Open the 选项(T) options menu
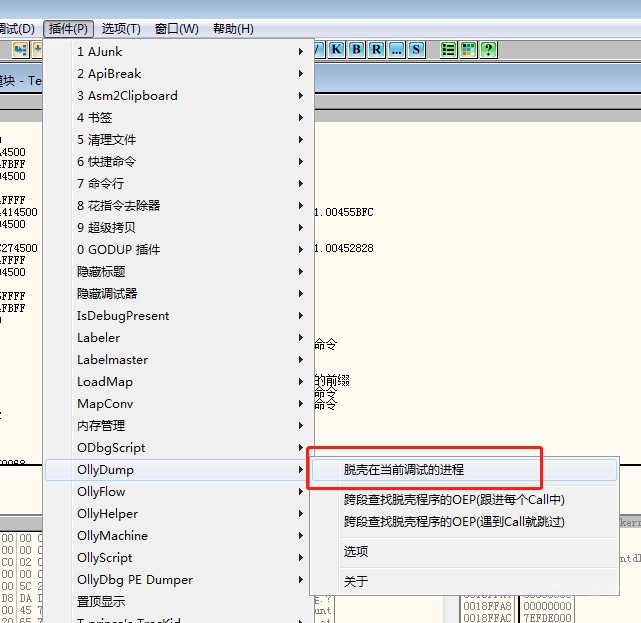The height and width of the screenshot is (623, 641). coord(121,29)
